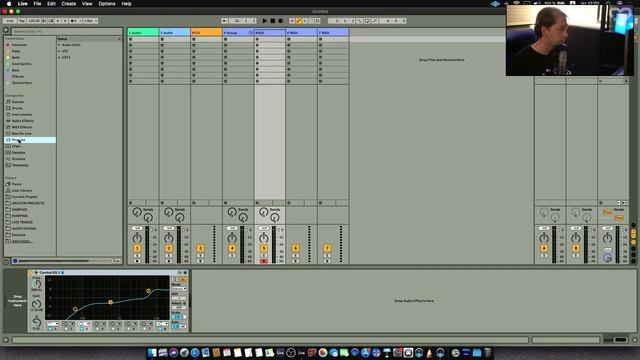Disarm the red record arm on track 5
640x360 pixels.
point(264,261)
